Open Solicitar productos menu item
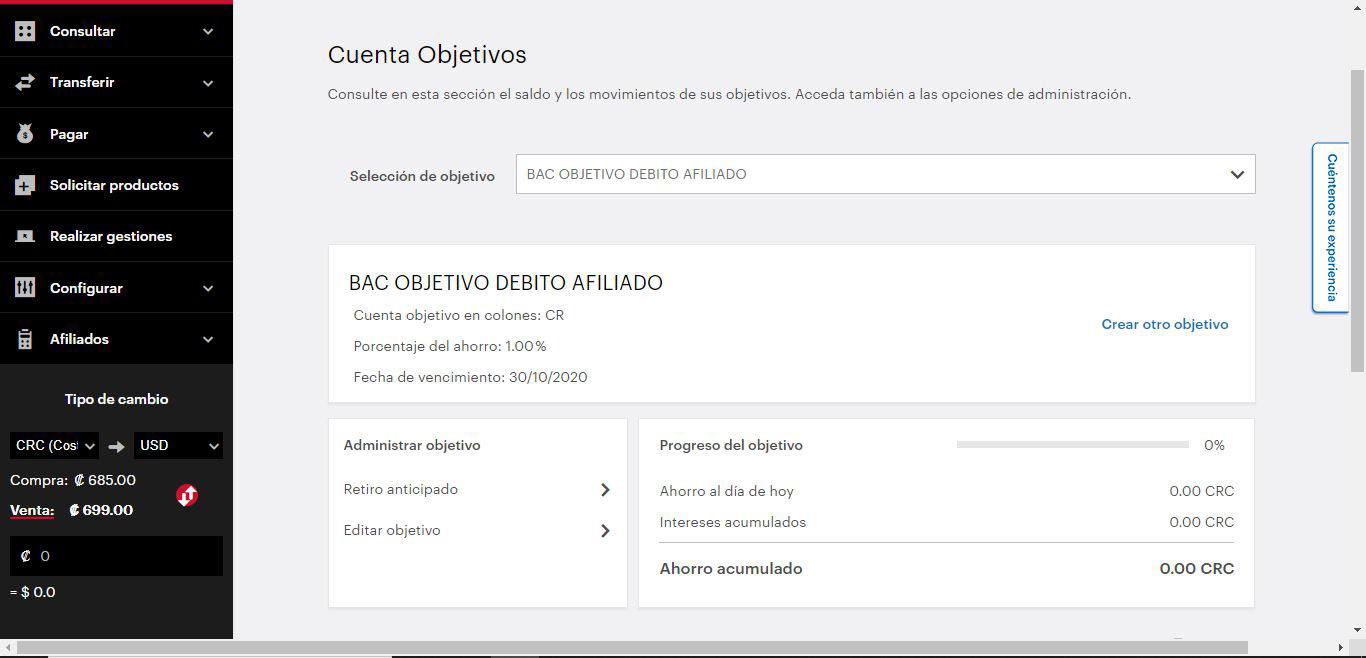Viewport: 1366px width, 658px height. click(116, 185)
